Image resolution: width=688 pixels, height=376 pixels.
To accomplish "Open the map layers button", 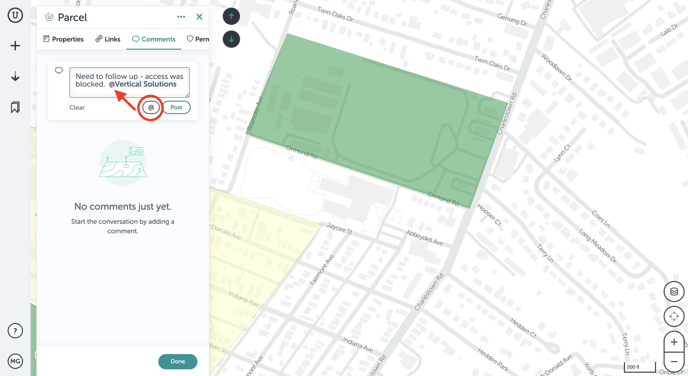I will [674, 292].
